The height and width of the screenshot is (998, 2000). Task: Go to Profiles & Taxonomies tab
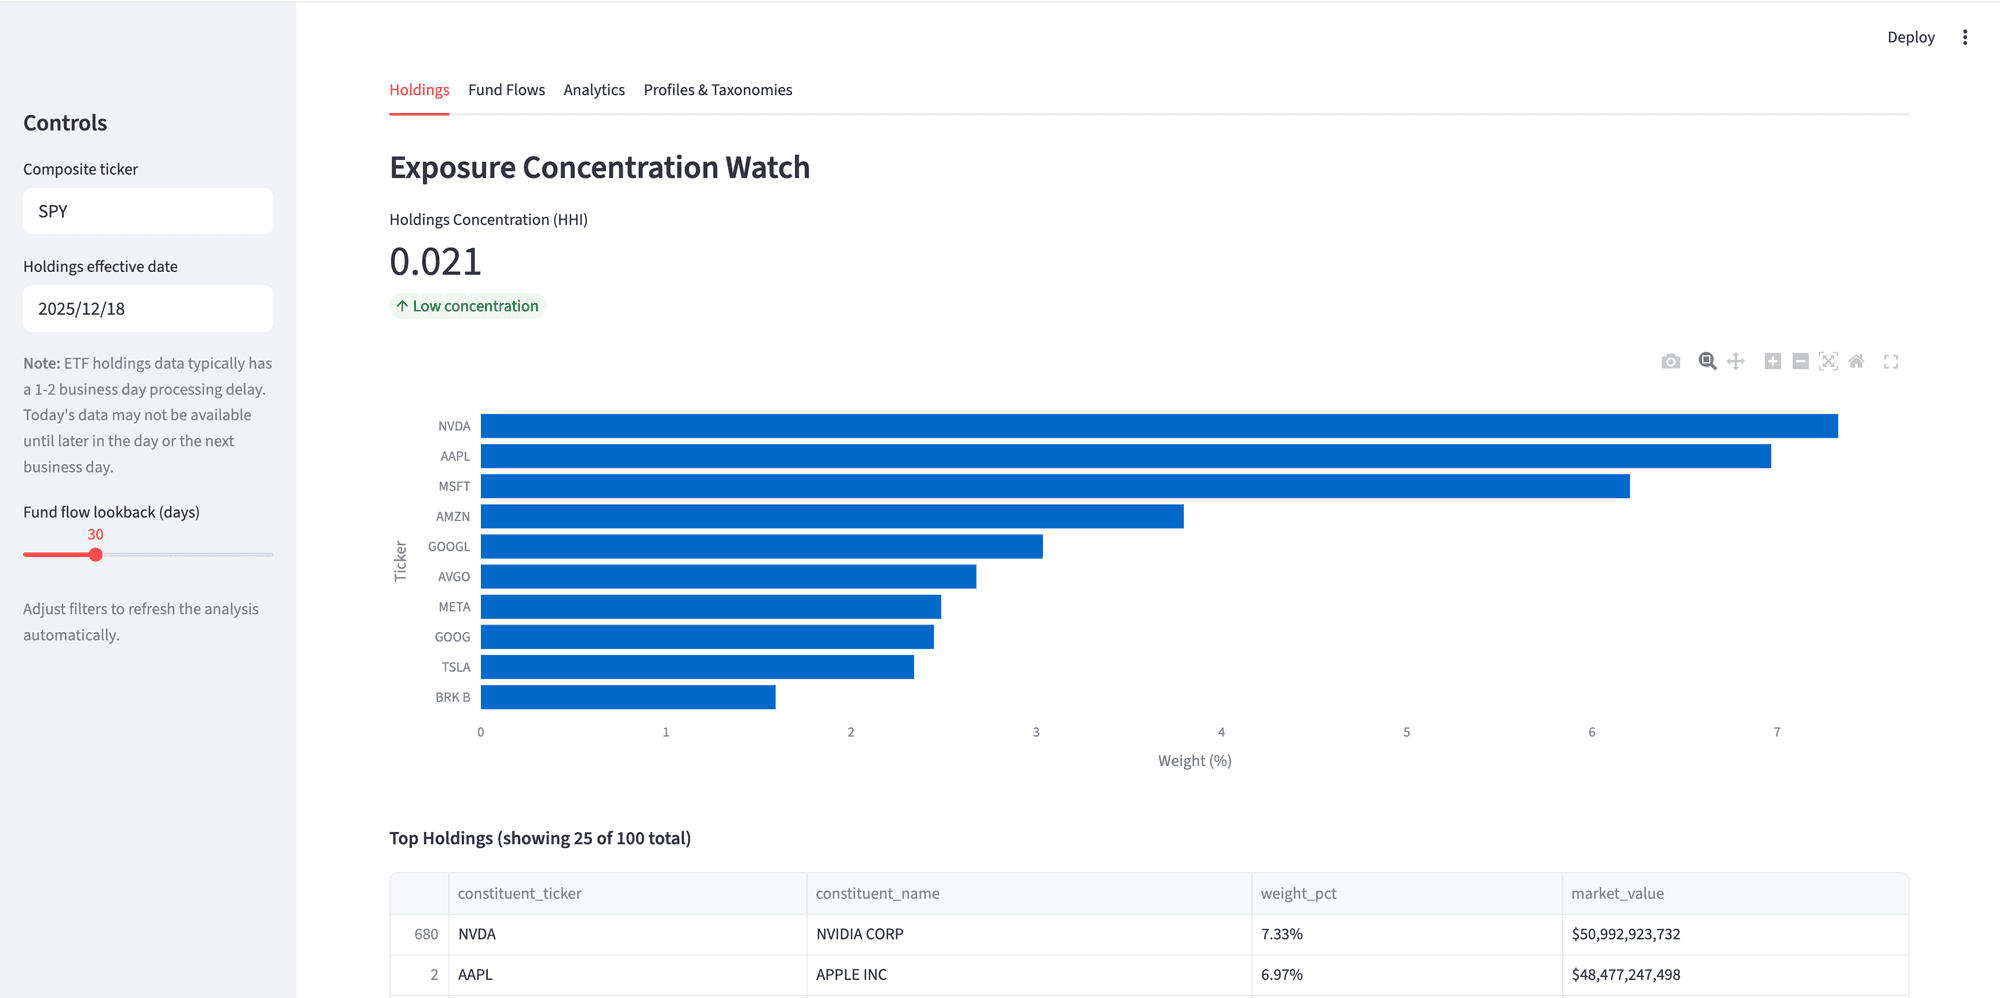[x=717, y=90]
